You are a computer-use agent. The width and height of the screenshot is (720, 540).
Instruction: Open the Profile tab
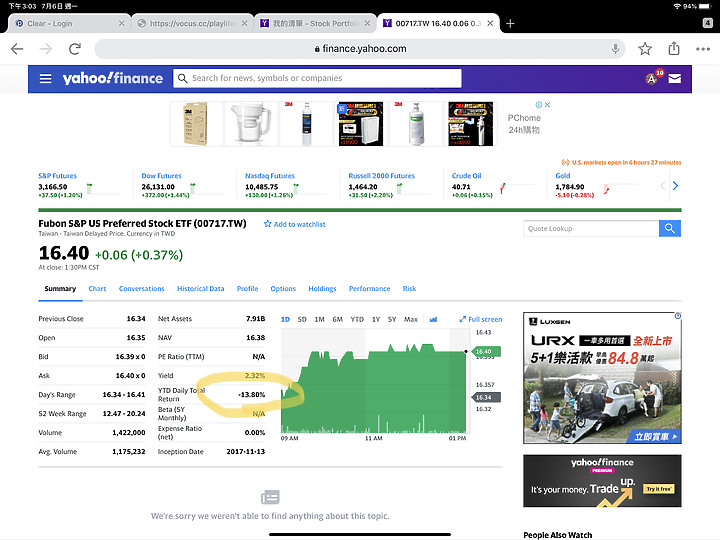(x=248, y=289)
